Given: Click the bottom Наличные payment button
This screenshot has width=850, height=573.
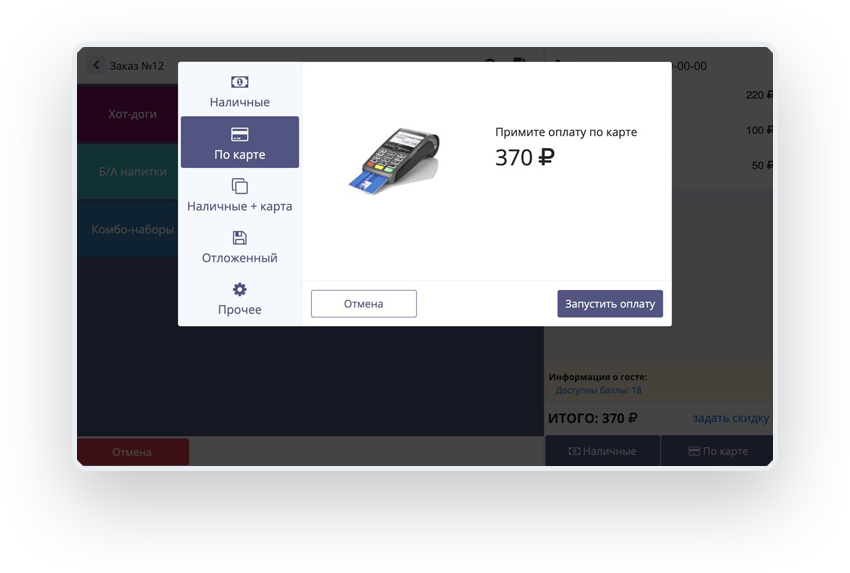Looking at the screenshot, I should click(x=602, y=451).
